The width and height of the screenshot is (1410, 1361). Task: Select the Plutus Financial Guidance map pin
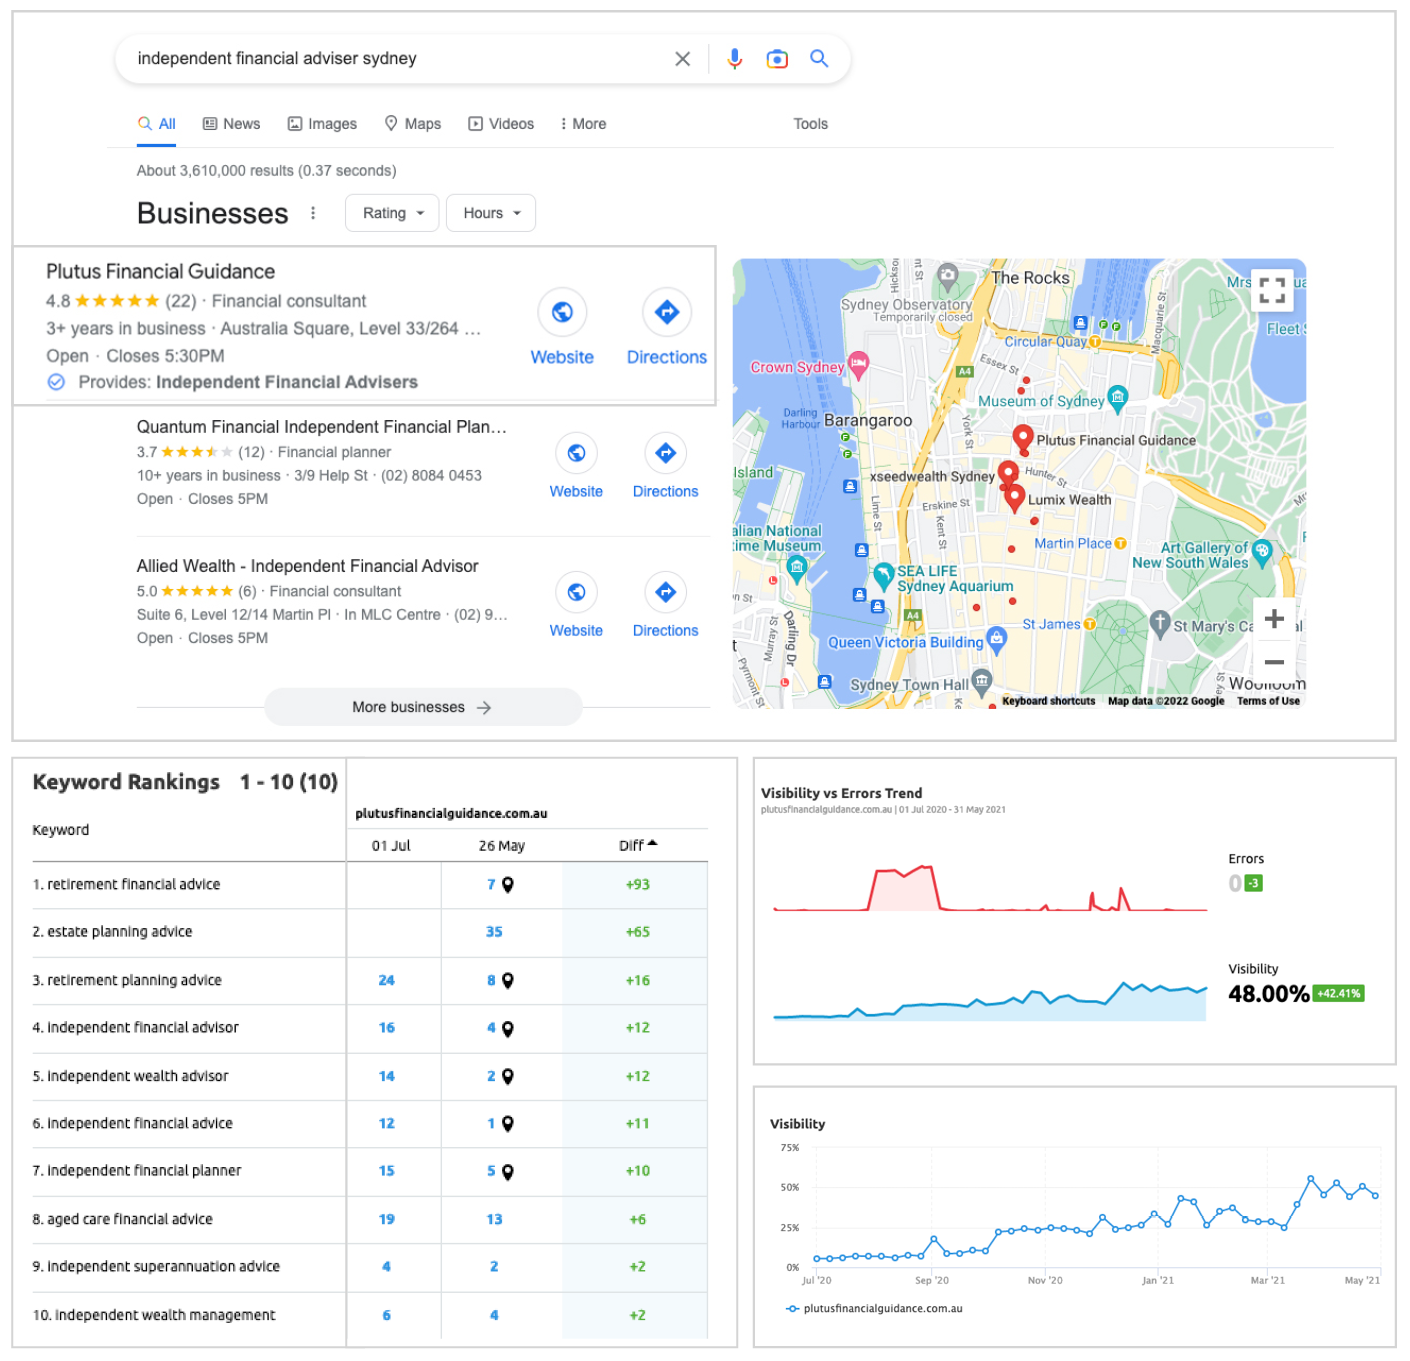(x=1023, y=437)
